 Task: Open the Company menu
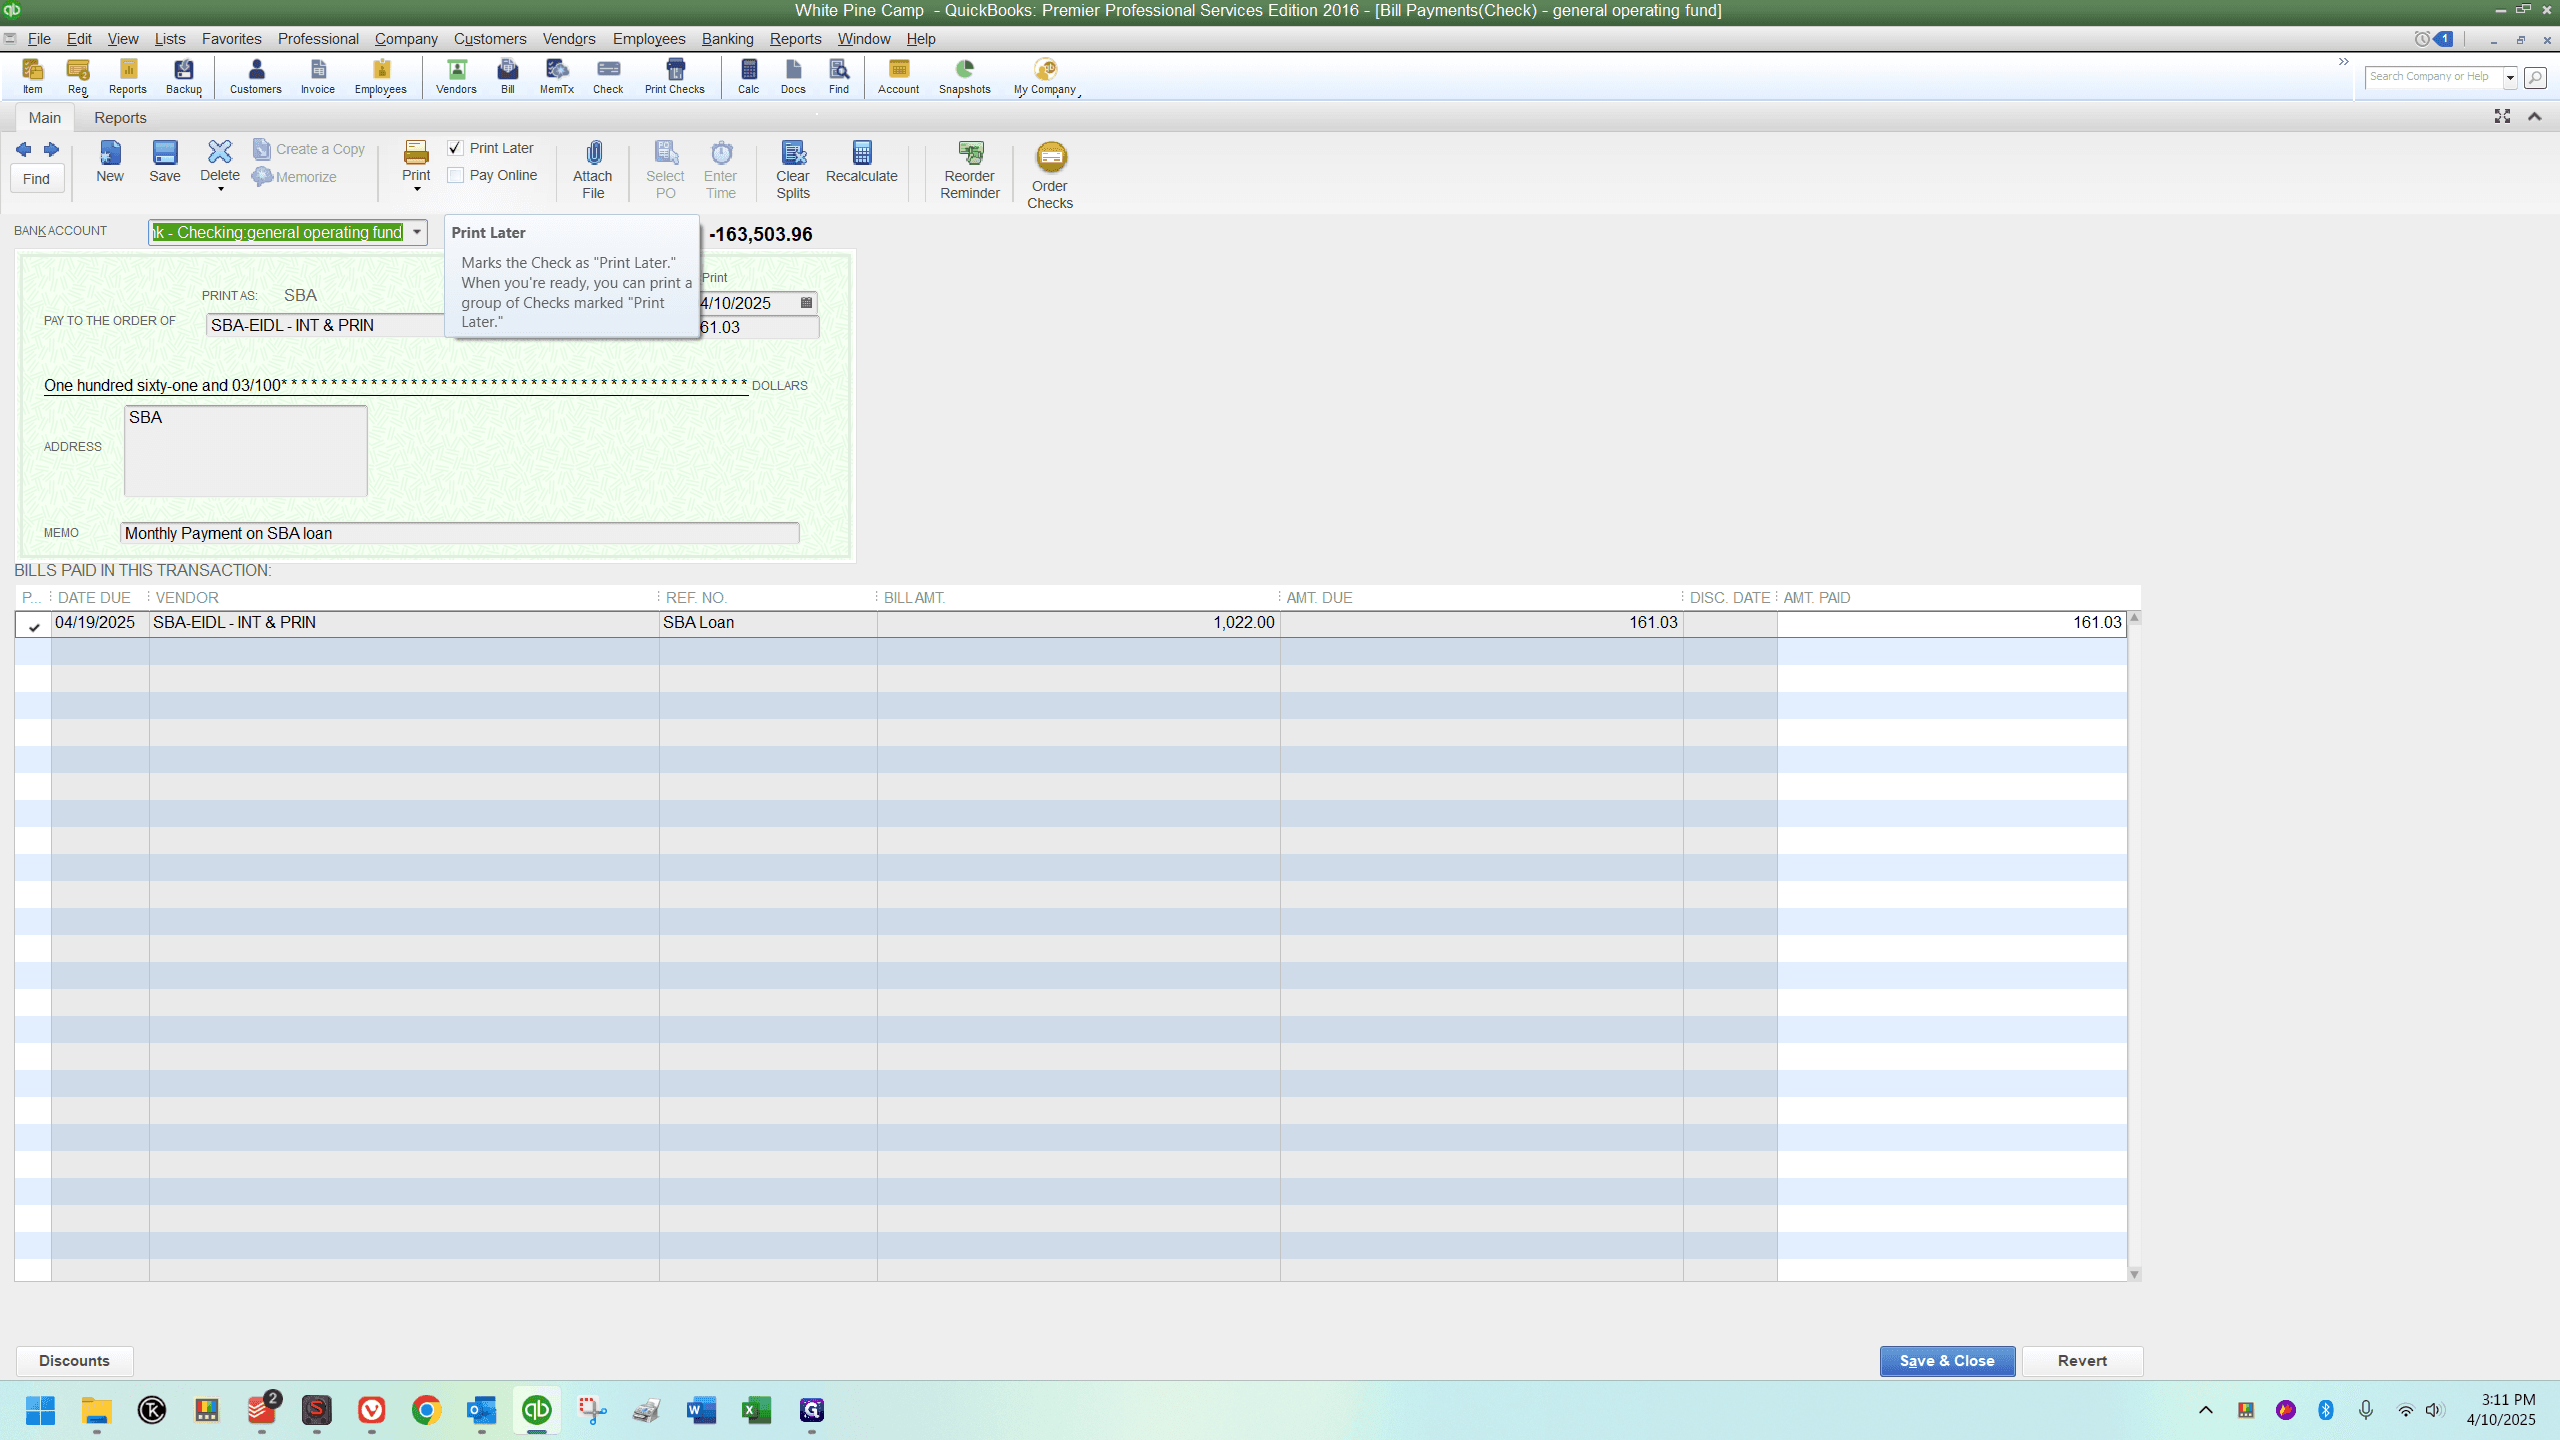coord(406,39)
